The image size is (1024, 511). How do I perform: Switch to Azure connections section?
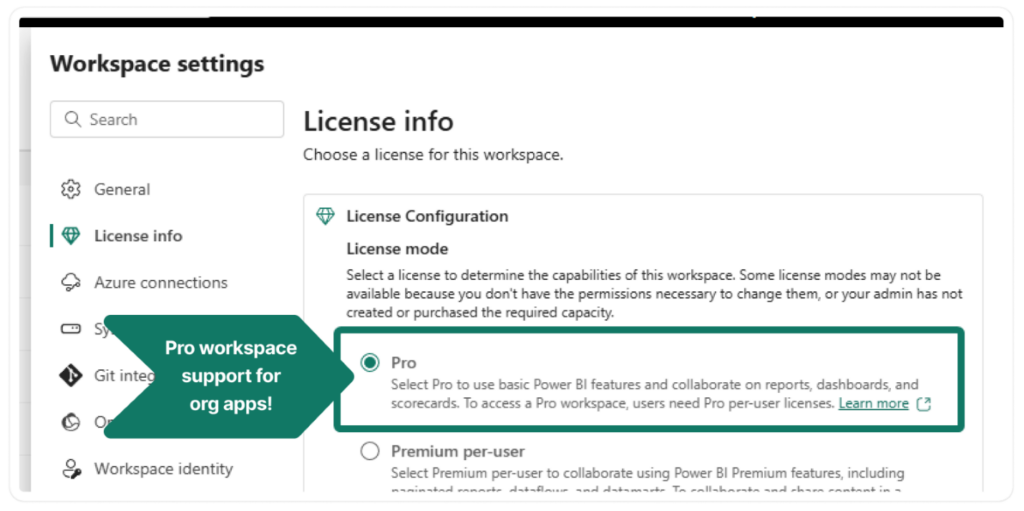click(160, 283)
